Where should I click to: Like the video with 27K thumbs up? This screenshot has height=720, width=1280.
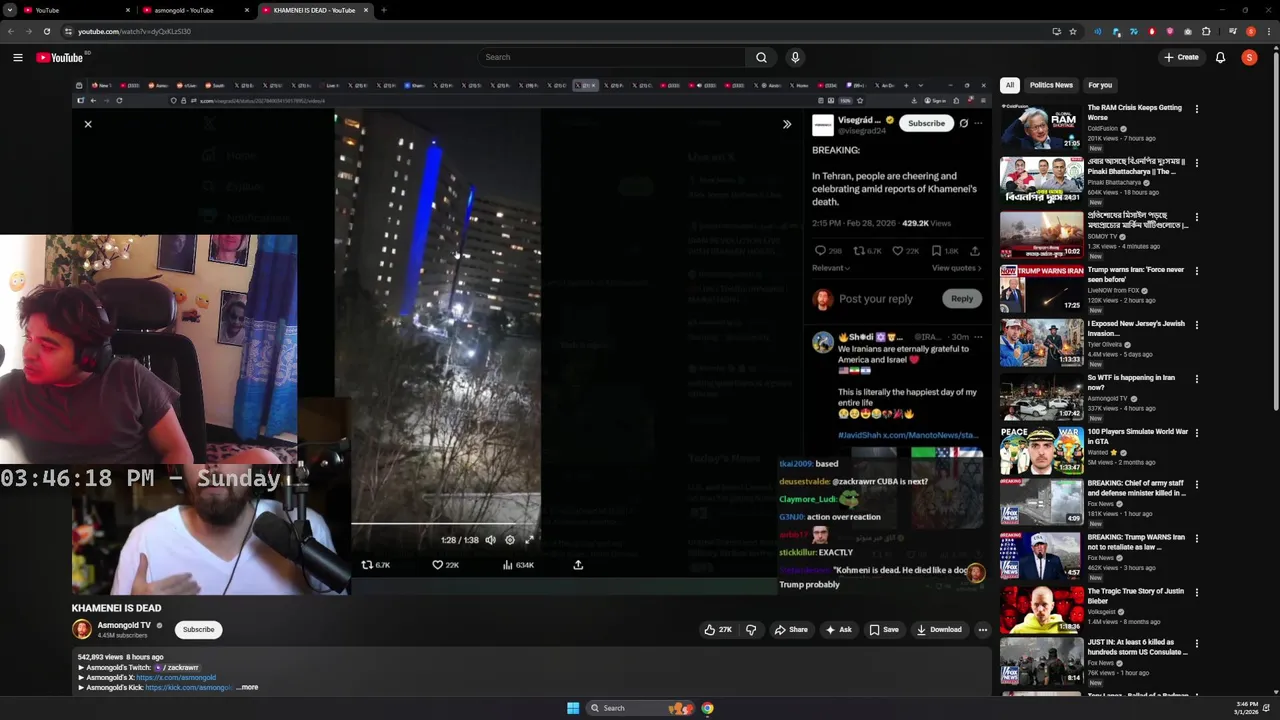718,630
